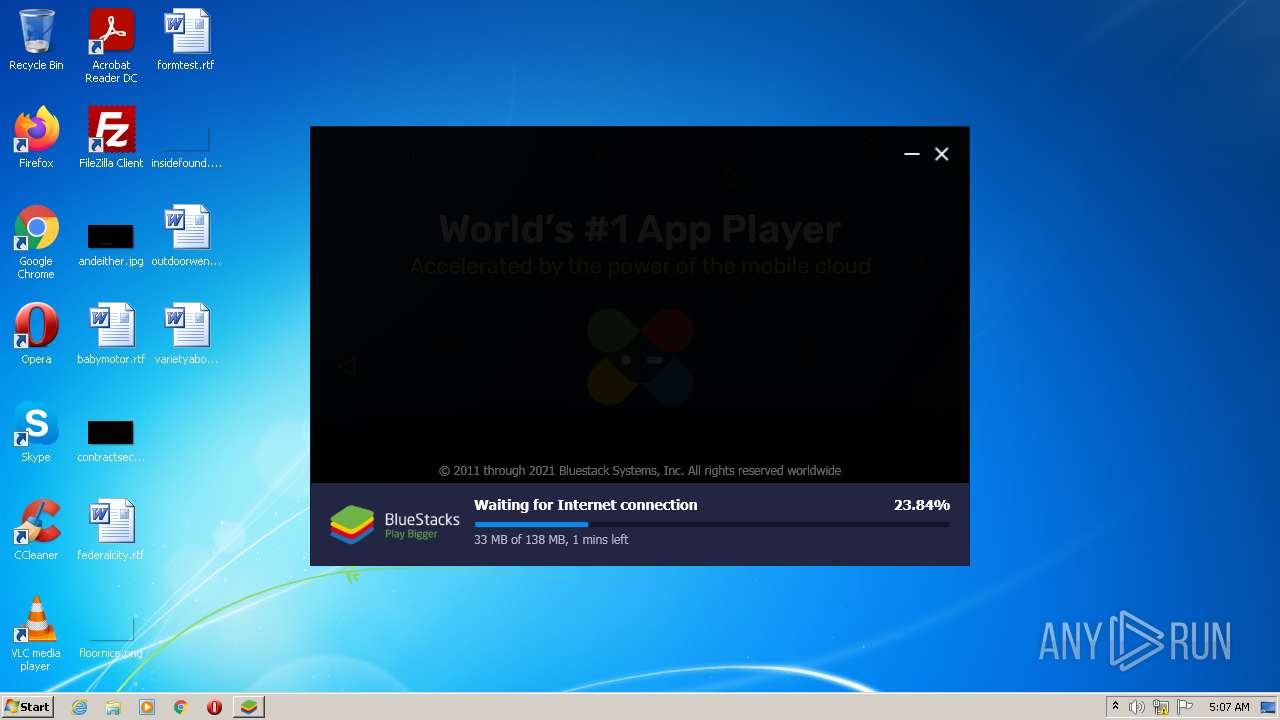This screenshot has width=1280, height=720.
Task: Click the Bluestack Systems copyright notice
Action: pyautogui.click(x=640, y=471)
